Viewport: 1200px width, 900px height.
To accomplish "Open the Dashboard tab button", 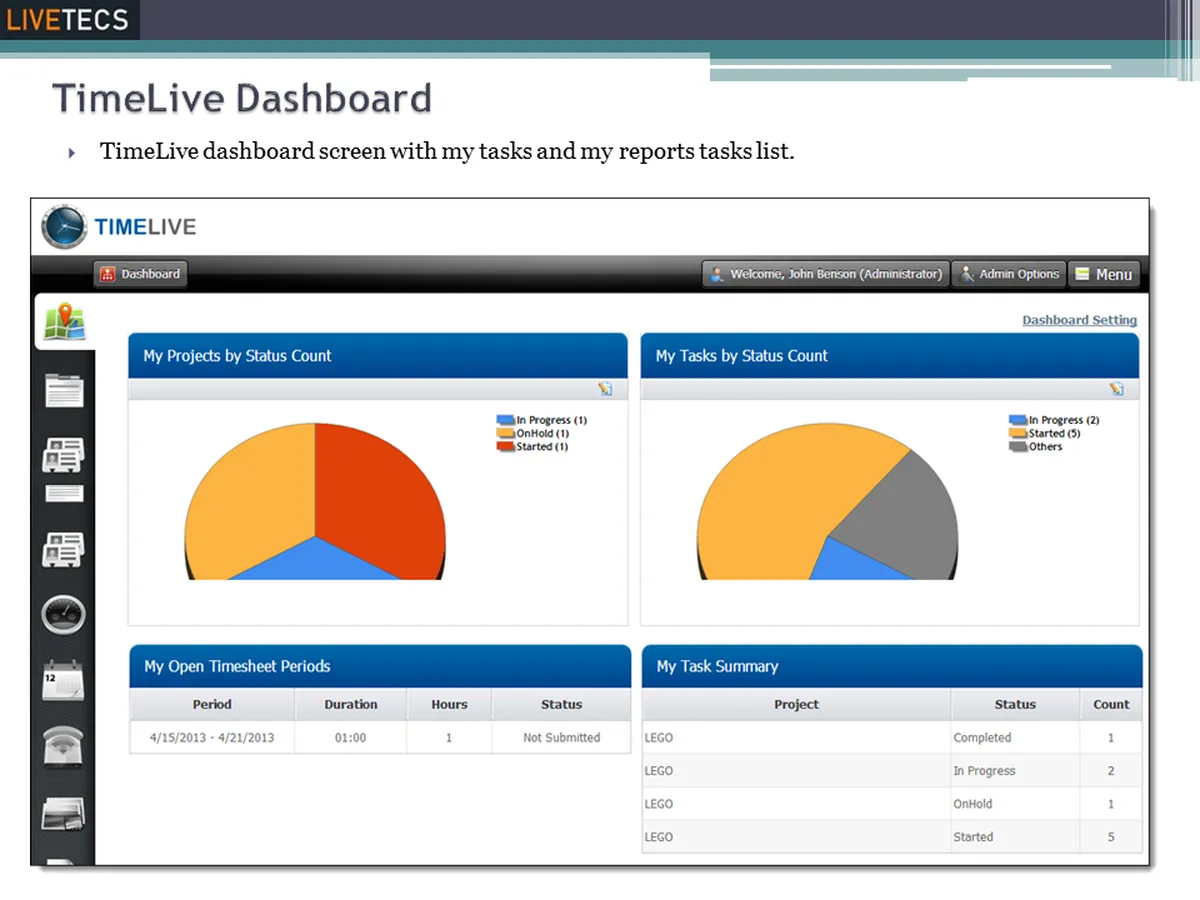I will pyautogui.click(x=140, y=274).
